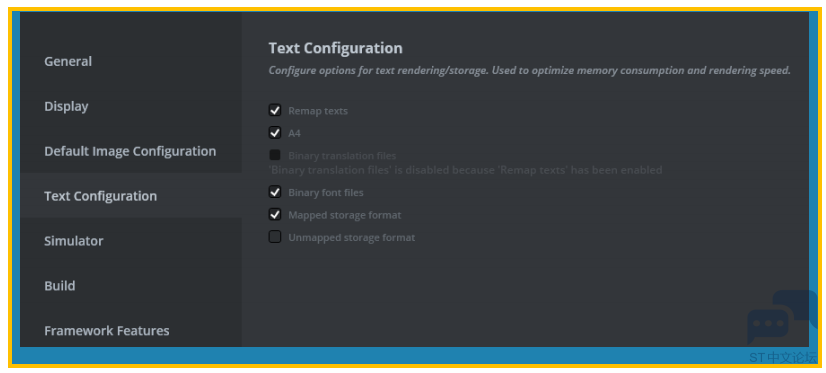Image resolution: width=826 pixels, height=373 pixels.
Task: Go to the Simulator settings section
Action: click(x=74, y=241)
